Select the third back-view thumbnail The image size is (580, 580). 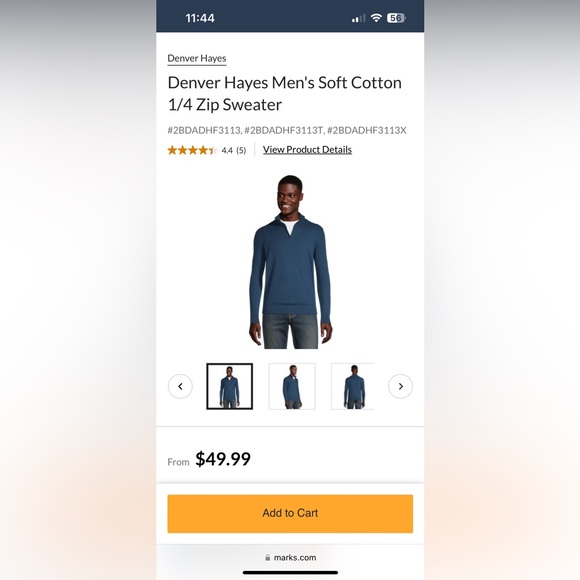click(x=353, y=386)
